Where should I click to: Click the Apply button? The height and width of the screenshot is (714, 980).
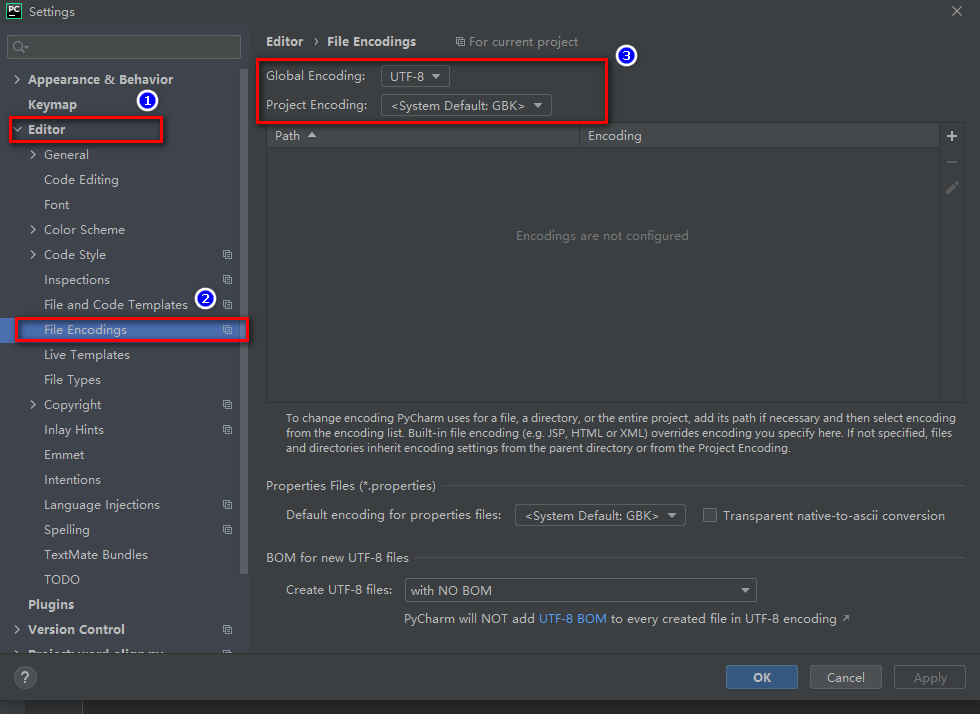(930, 677)
